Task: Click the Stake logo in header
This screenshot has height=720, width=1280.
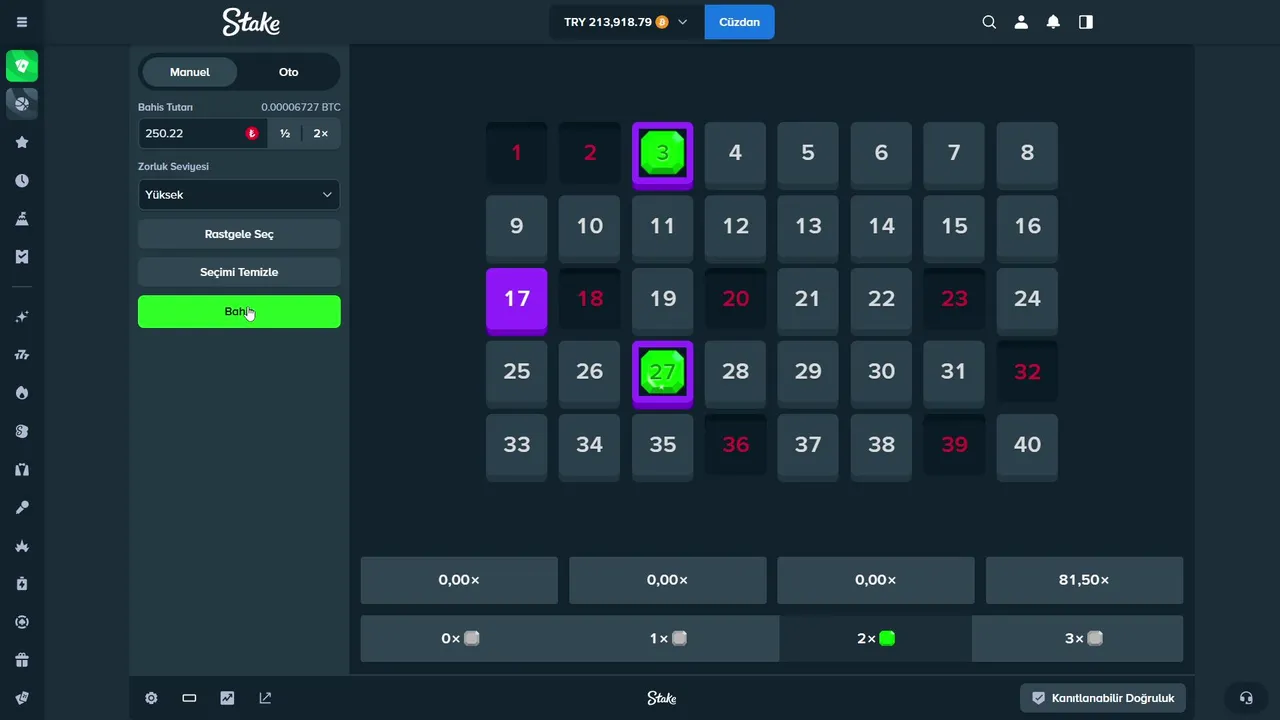Action: [251, 22]
